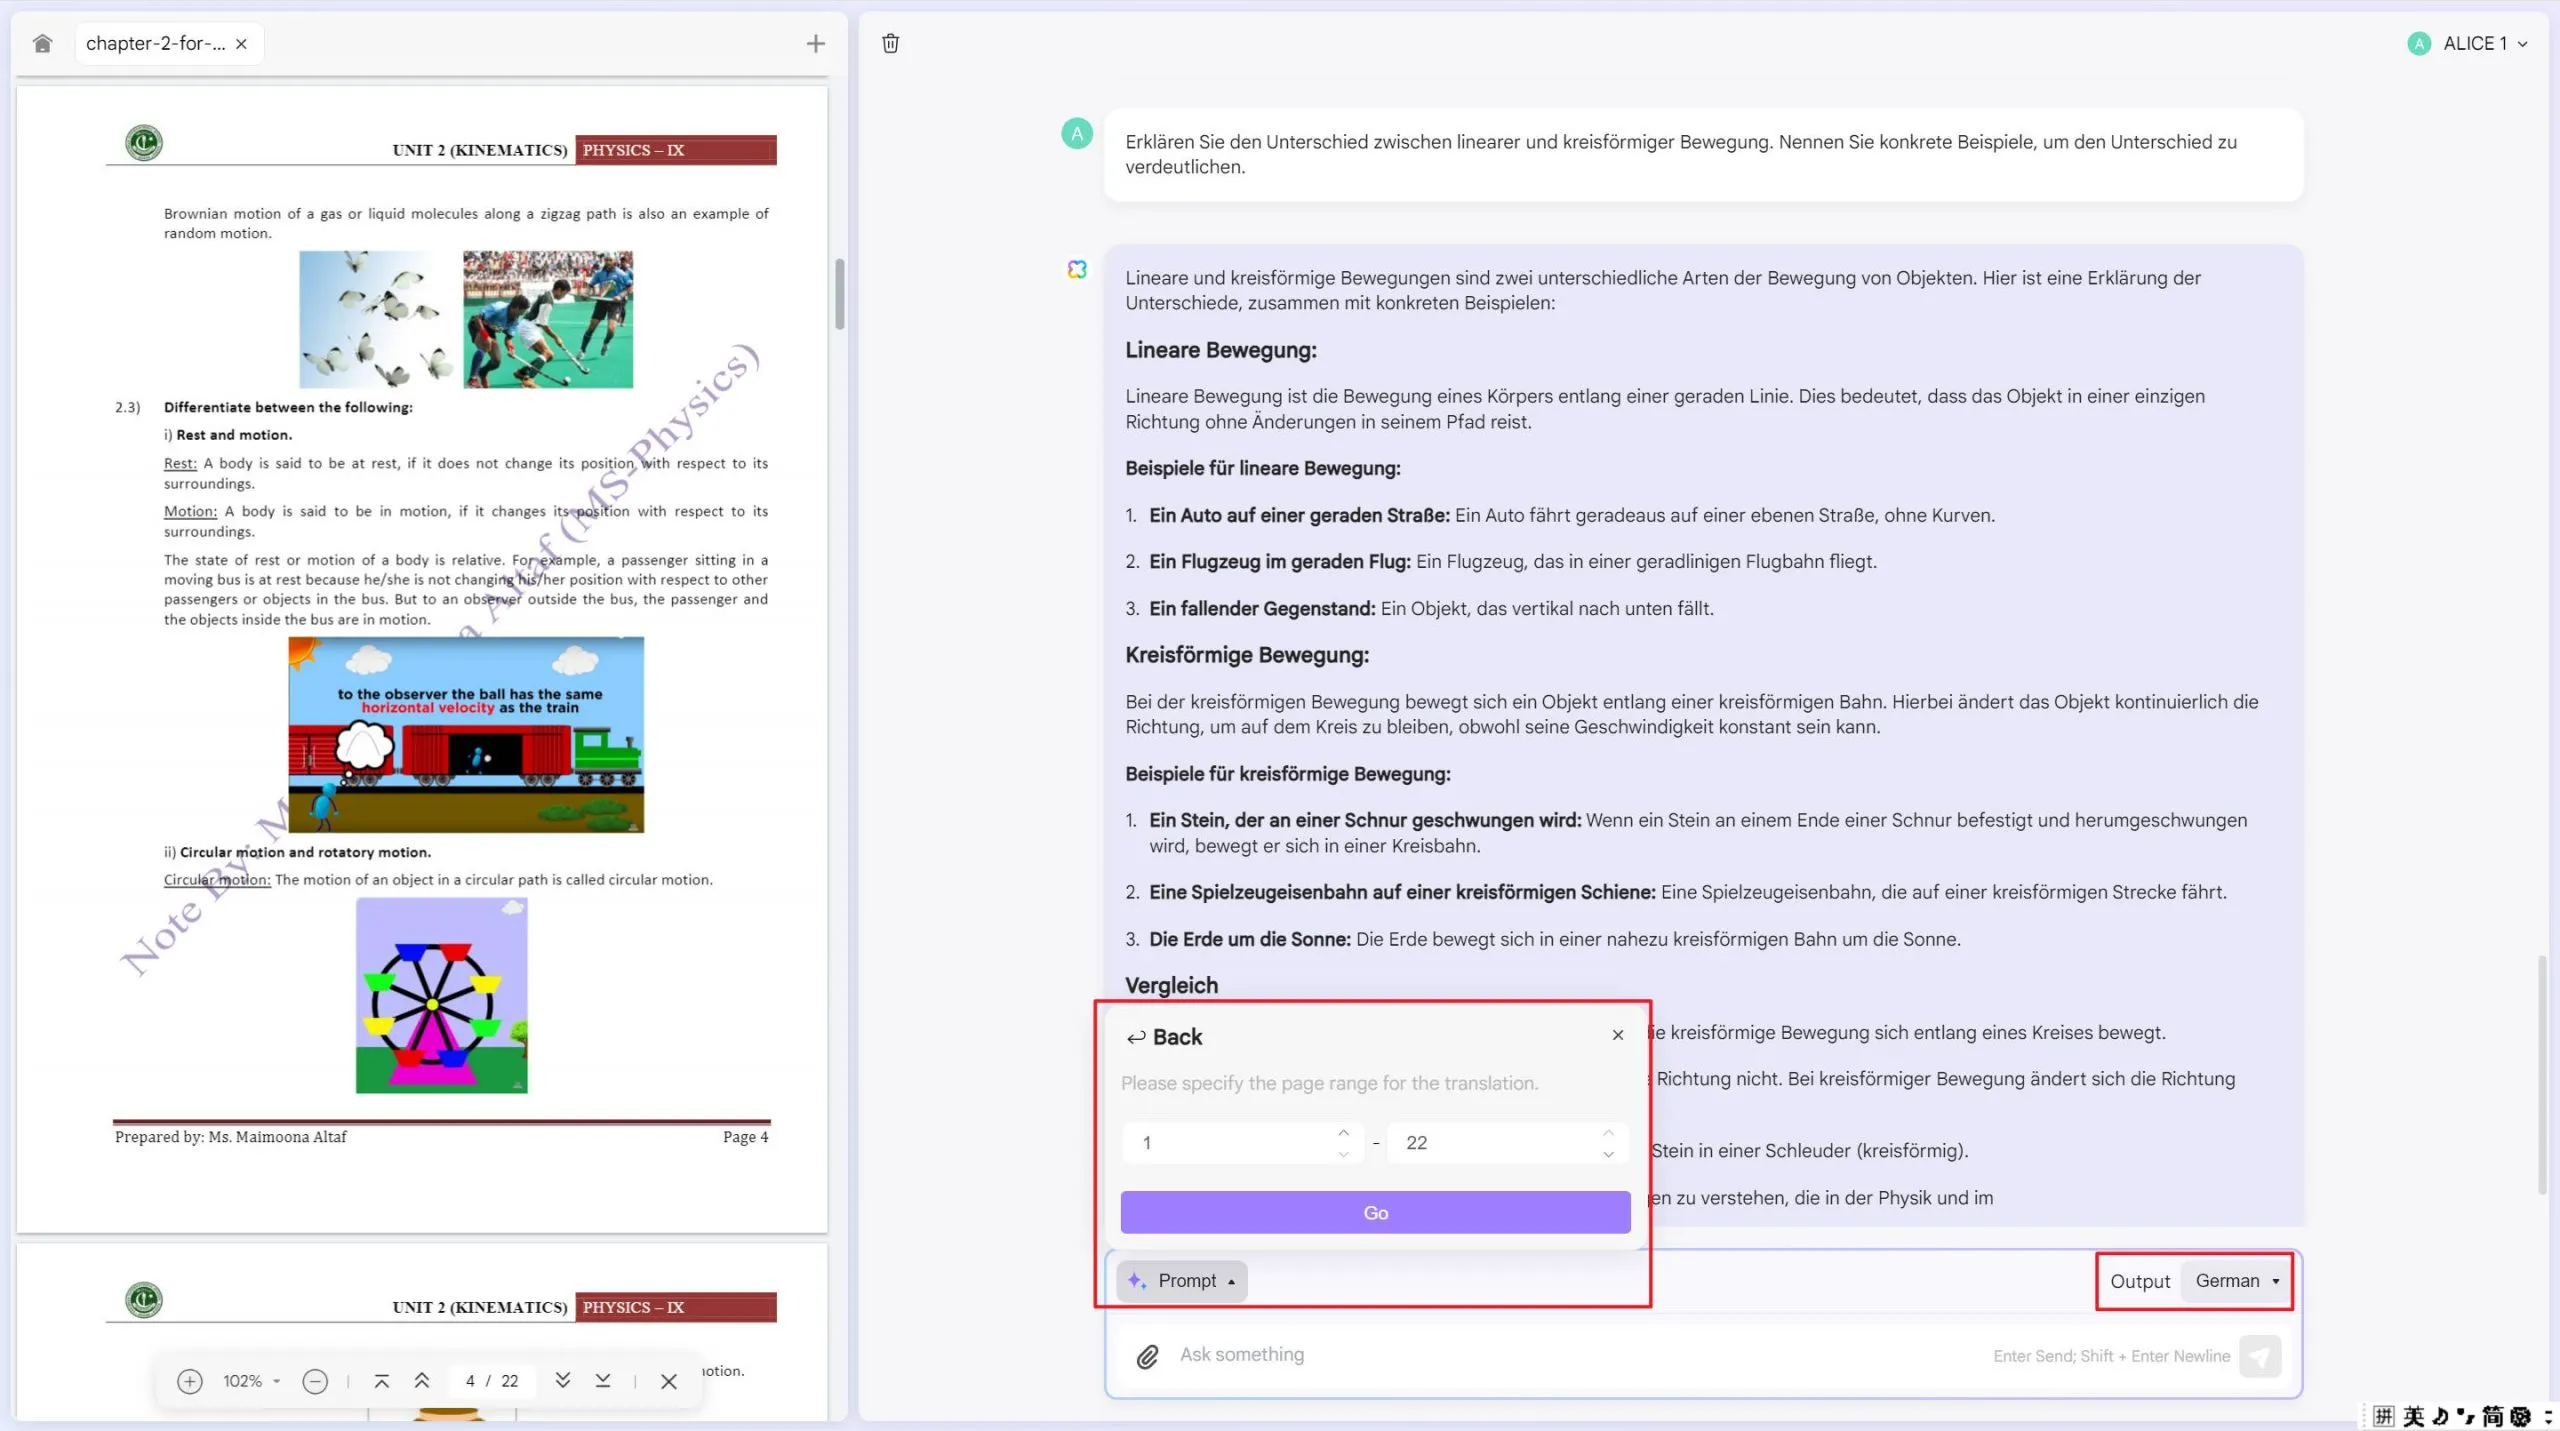Click the home icon
This screenshot has height=1431, width=2560.
(x=42, y=43)
